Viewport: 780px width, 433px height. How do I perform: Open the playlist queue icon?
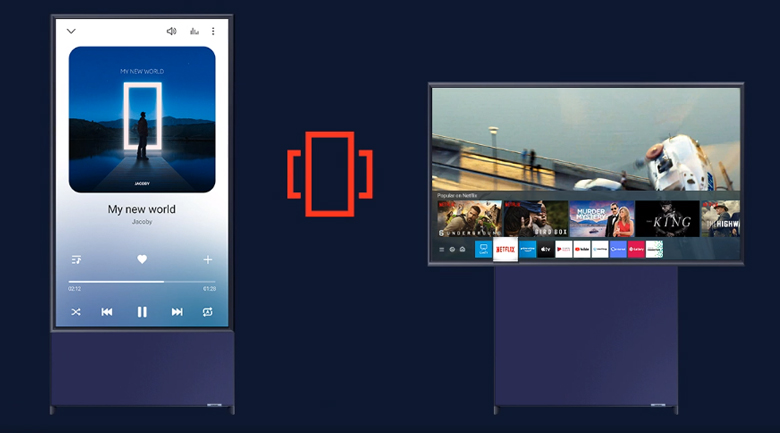[x=75, y=260]
